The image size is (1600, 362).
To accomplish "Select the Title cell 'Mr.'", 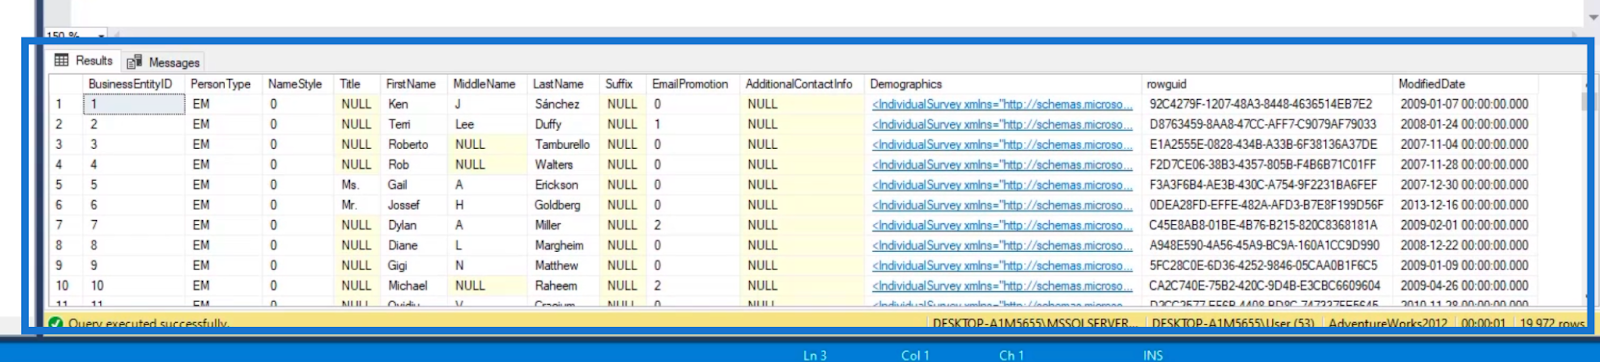I will click(x=359, y=205).
